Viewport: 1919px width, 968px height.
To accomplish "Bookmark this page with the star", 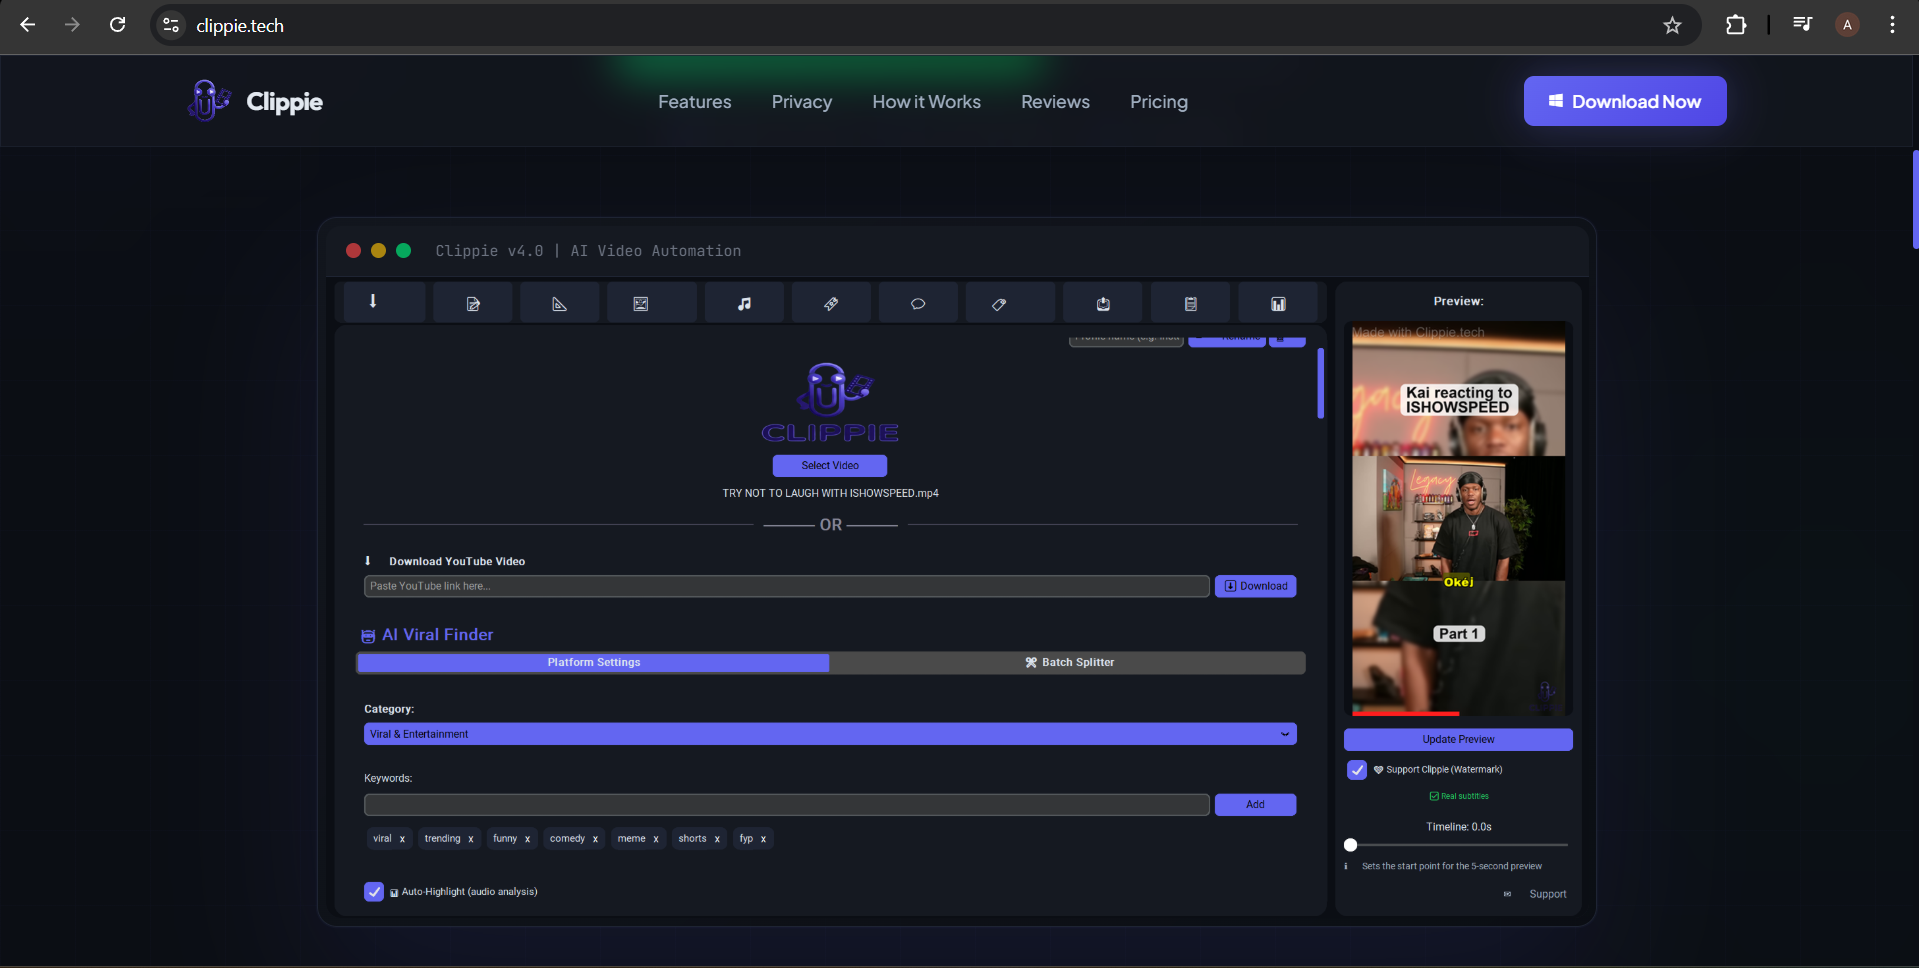I will click(x=1672, y=25).
